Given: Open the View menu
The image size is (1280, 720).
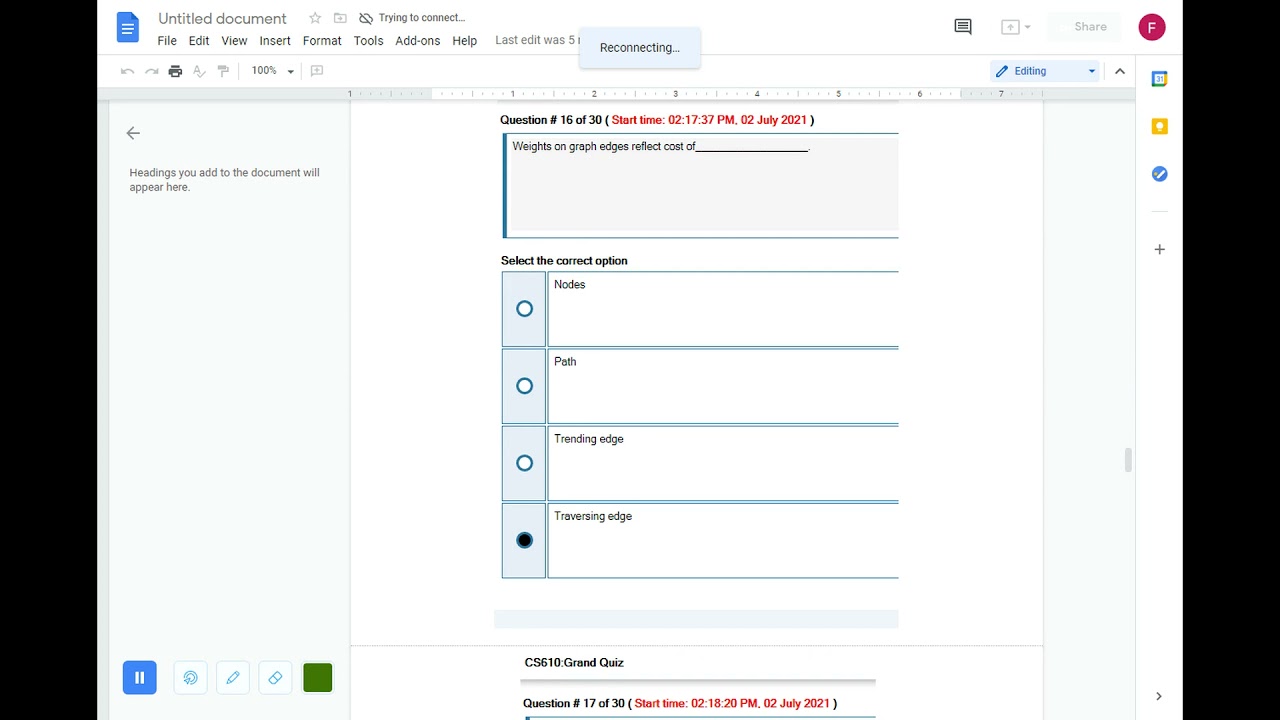Looking at the screenshot, I should click(x=234, y=41).
